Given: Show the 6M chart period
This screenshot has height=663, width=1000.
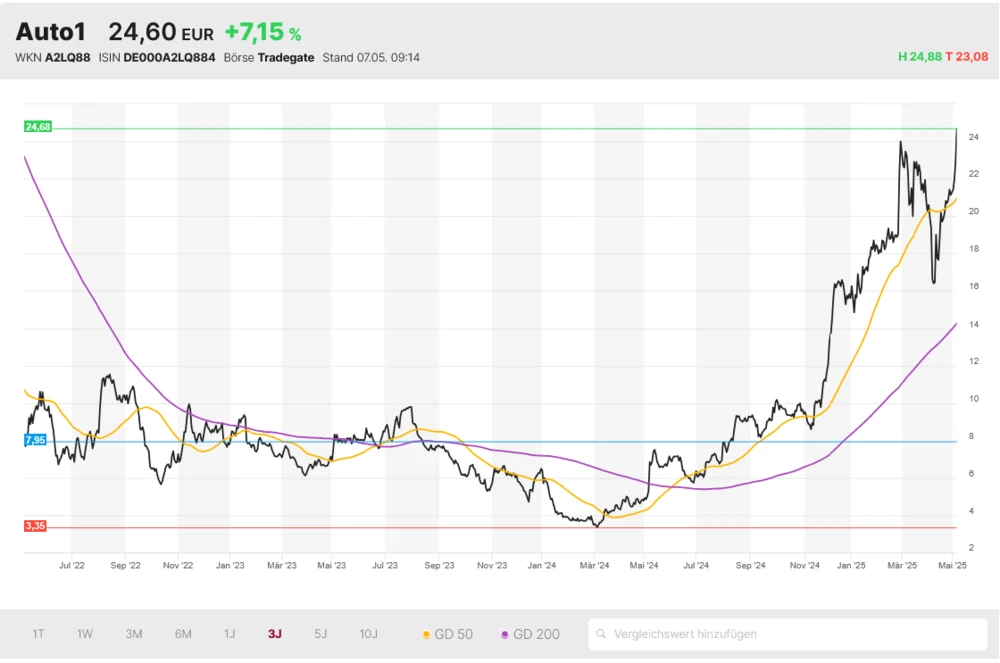Looking at the screenshot, I should click(183, 634).
